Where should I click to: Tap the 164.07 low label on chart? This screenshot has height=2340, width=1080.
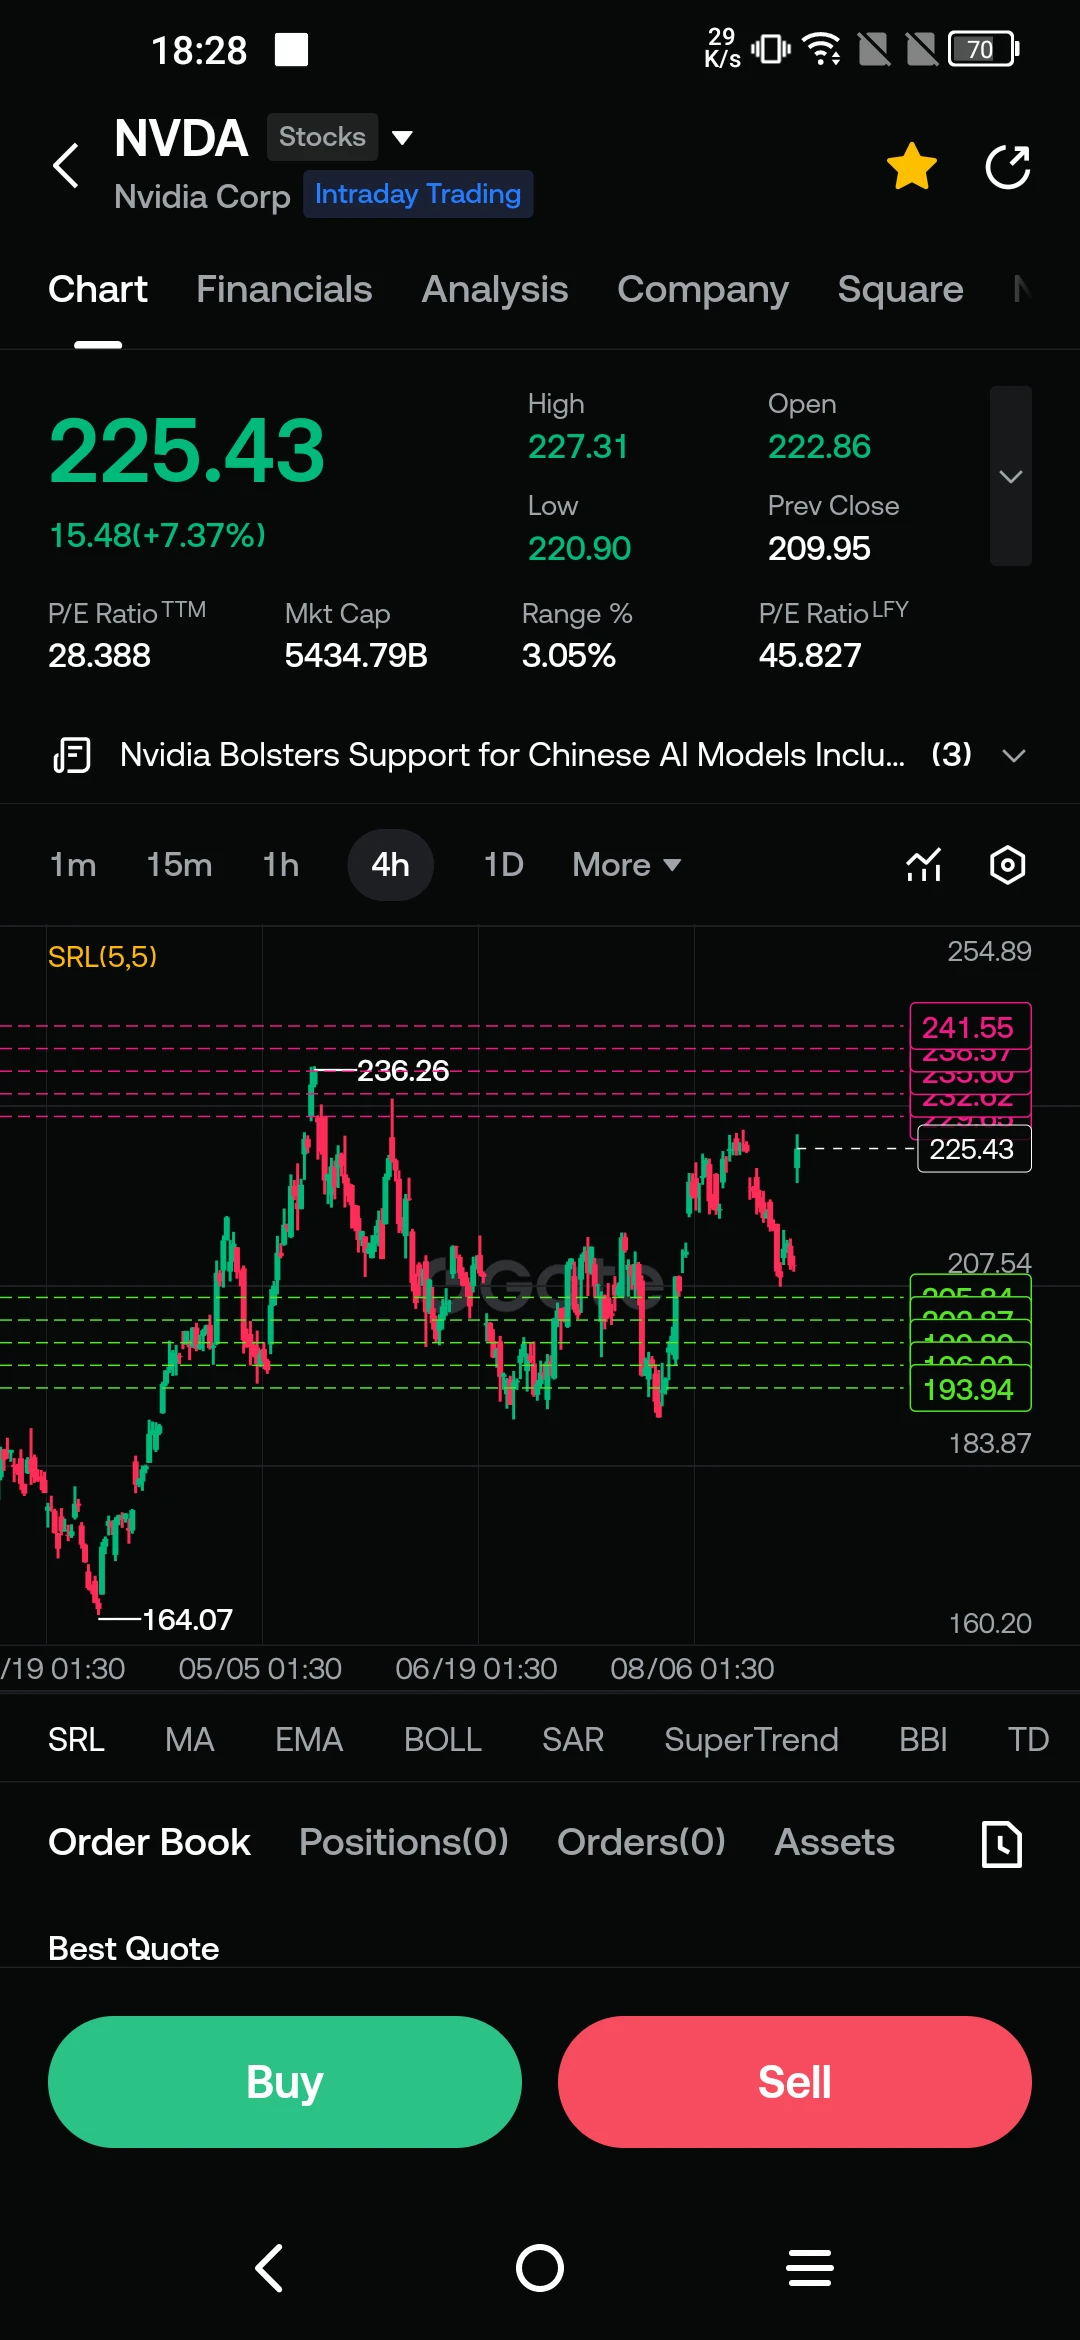click(188, 1619)
